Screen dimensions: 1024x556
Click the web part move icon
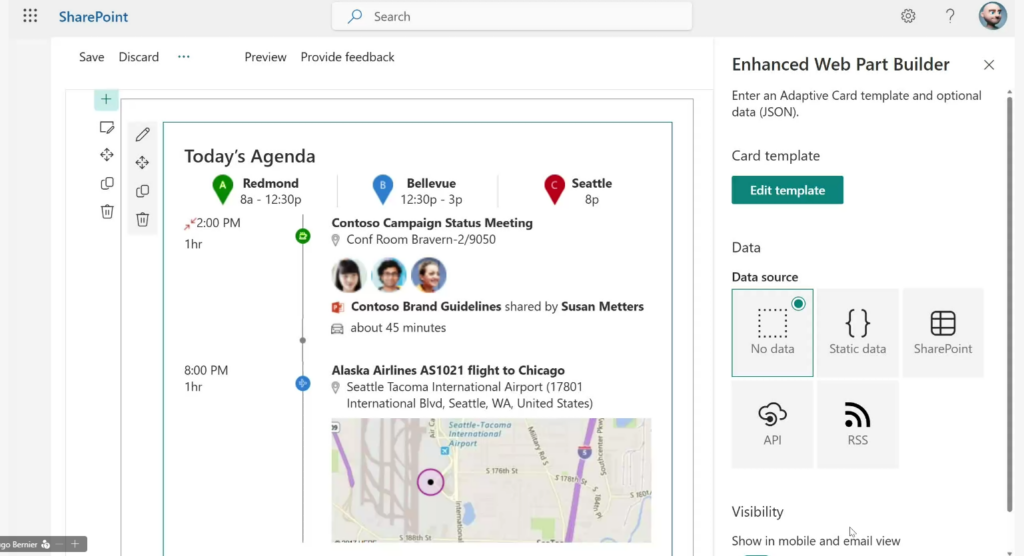pyautogui.click(x=142, y=162)
